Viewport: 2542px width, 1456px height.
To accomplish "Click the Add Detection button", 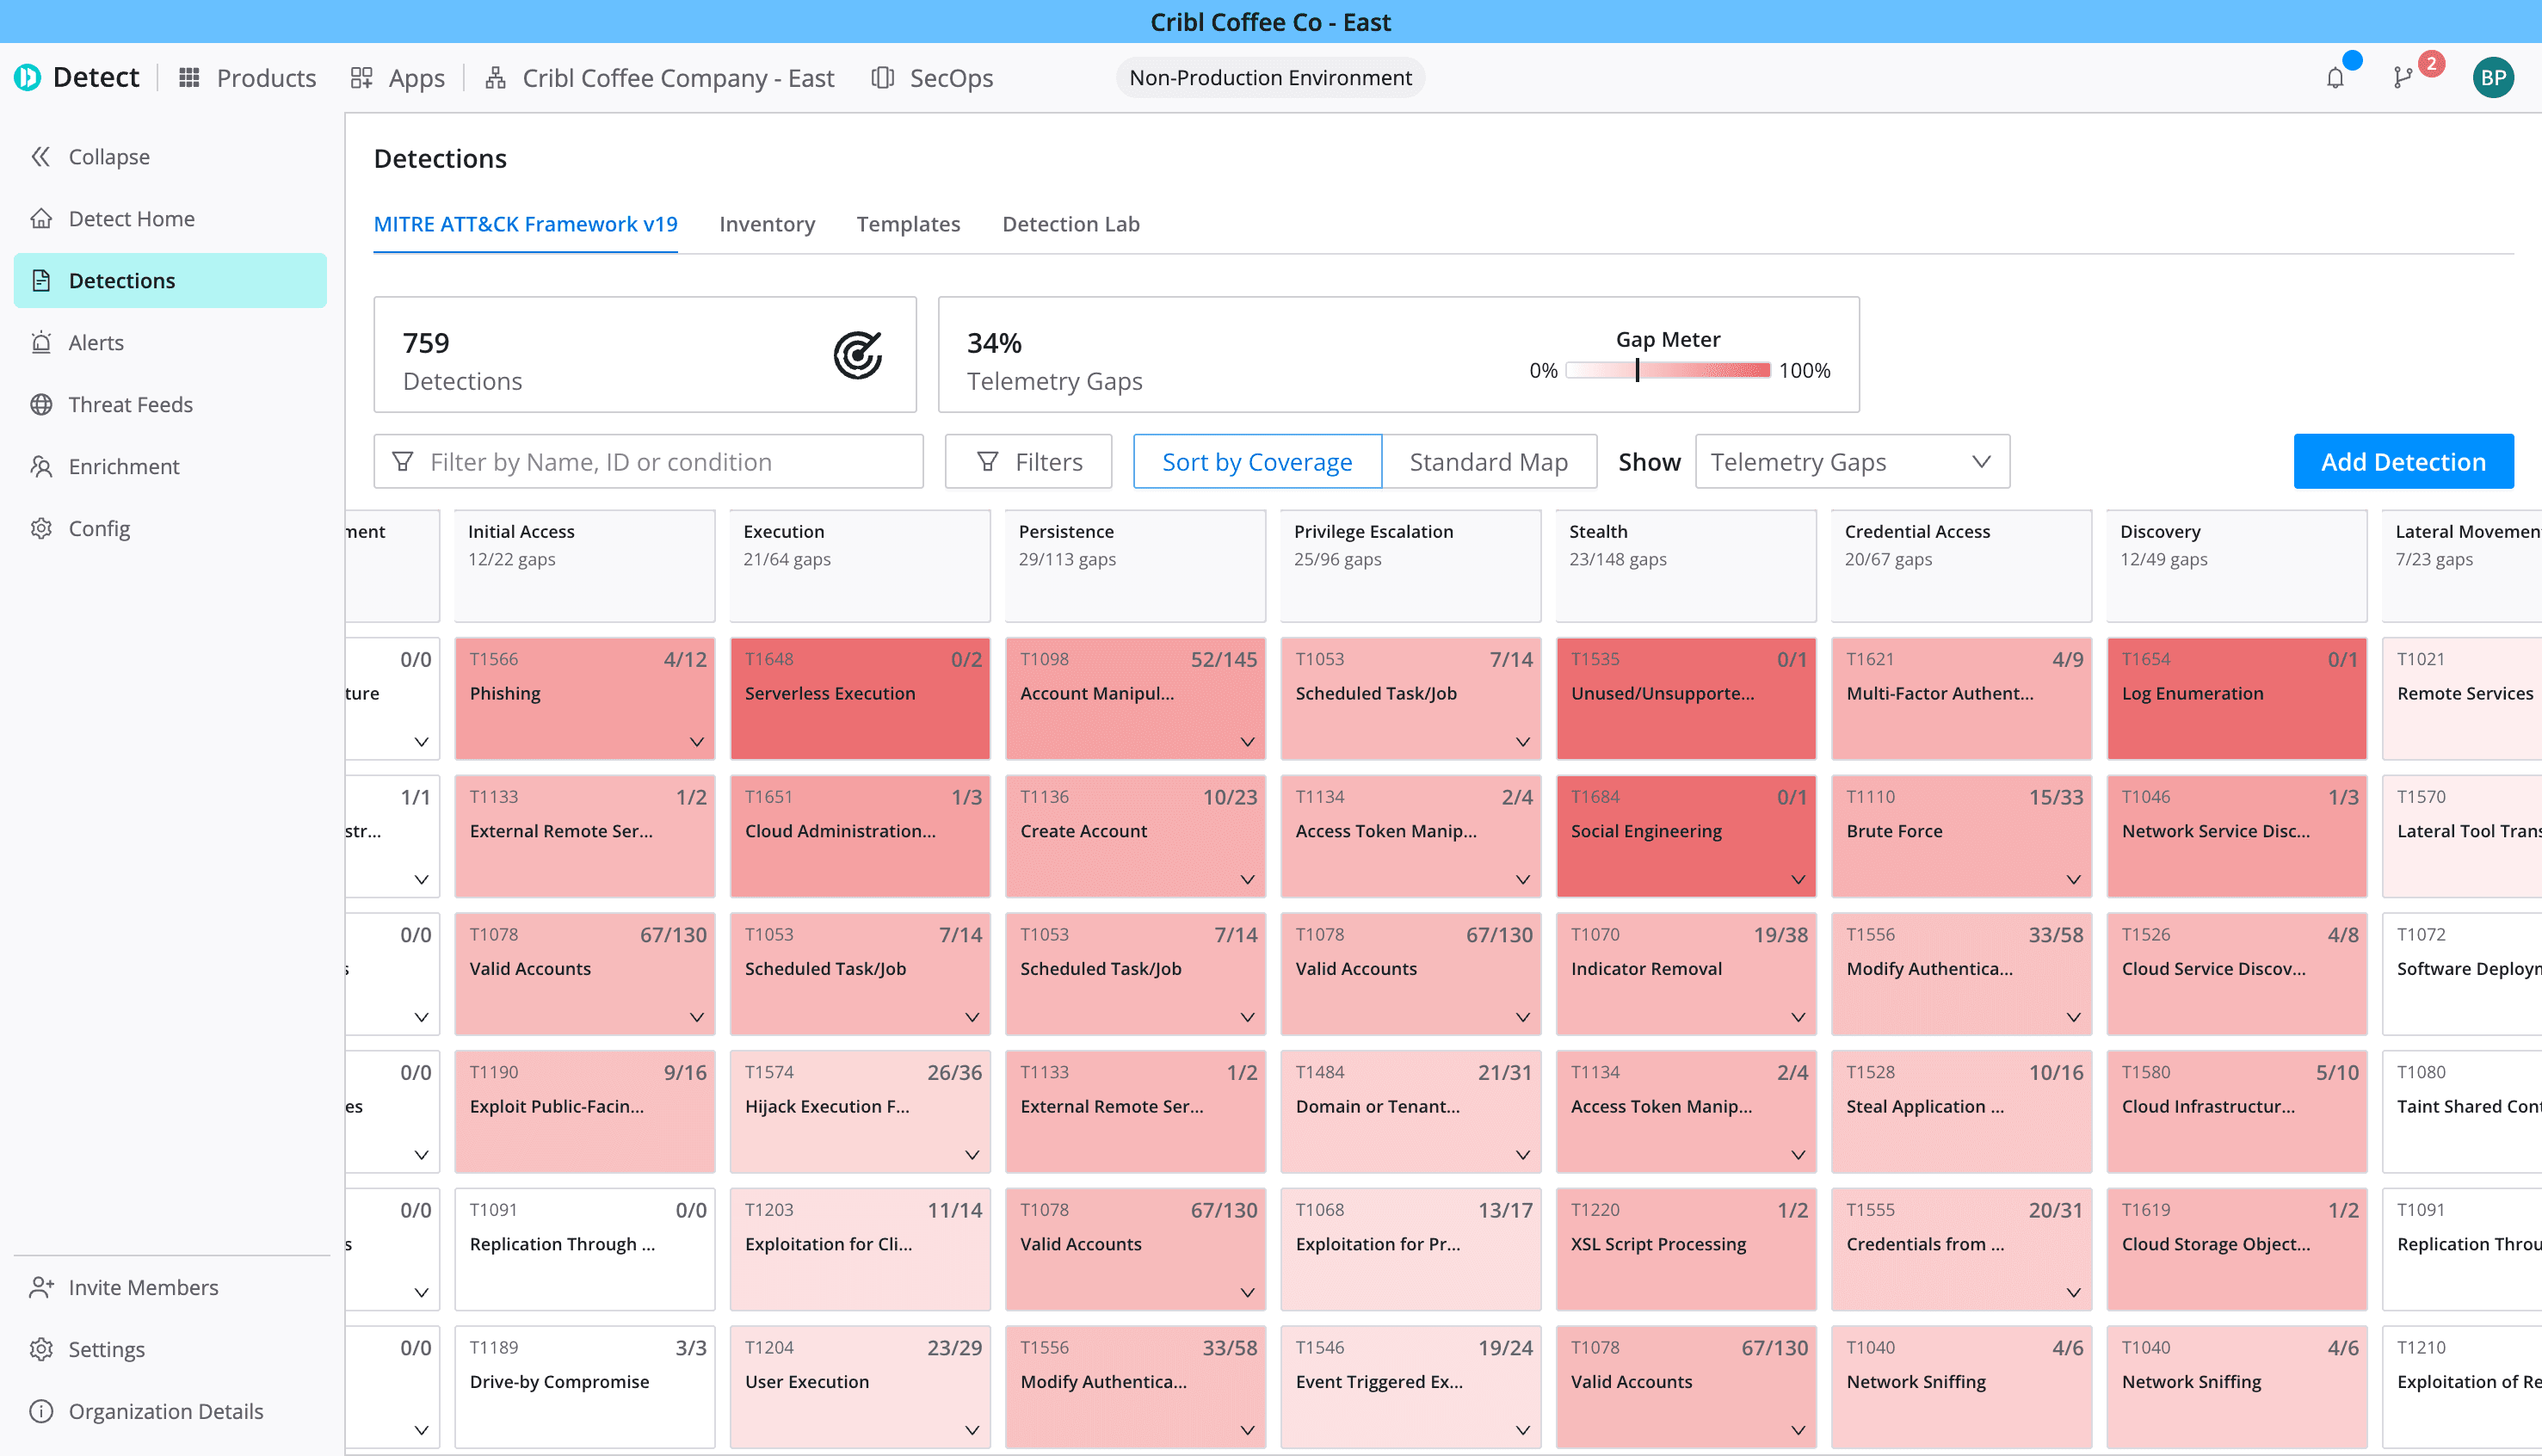I will [2403, 461].
